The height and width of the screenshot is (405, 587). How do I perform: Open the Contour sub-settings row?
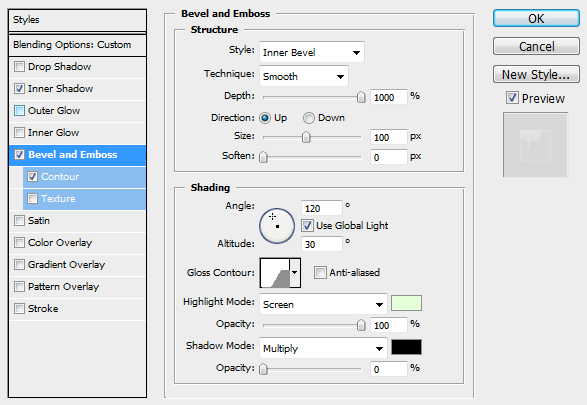(x=84, y=177)
